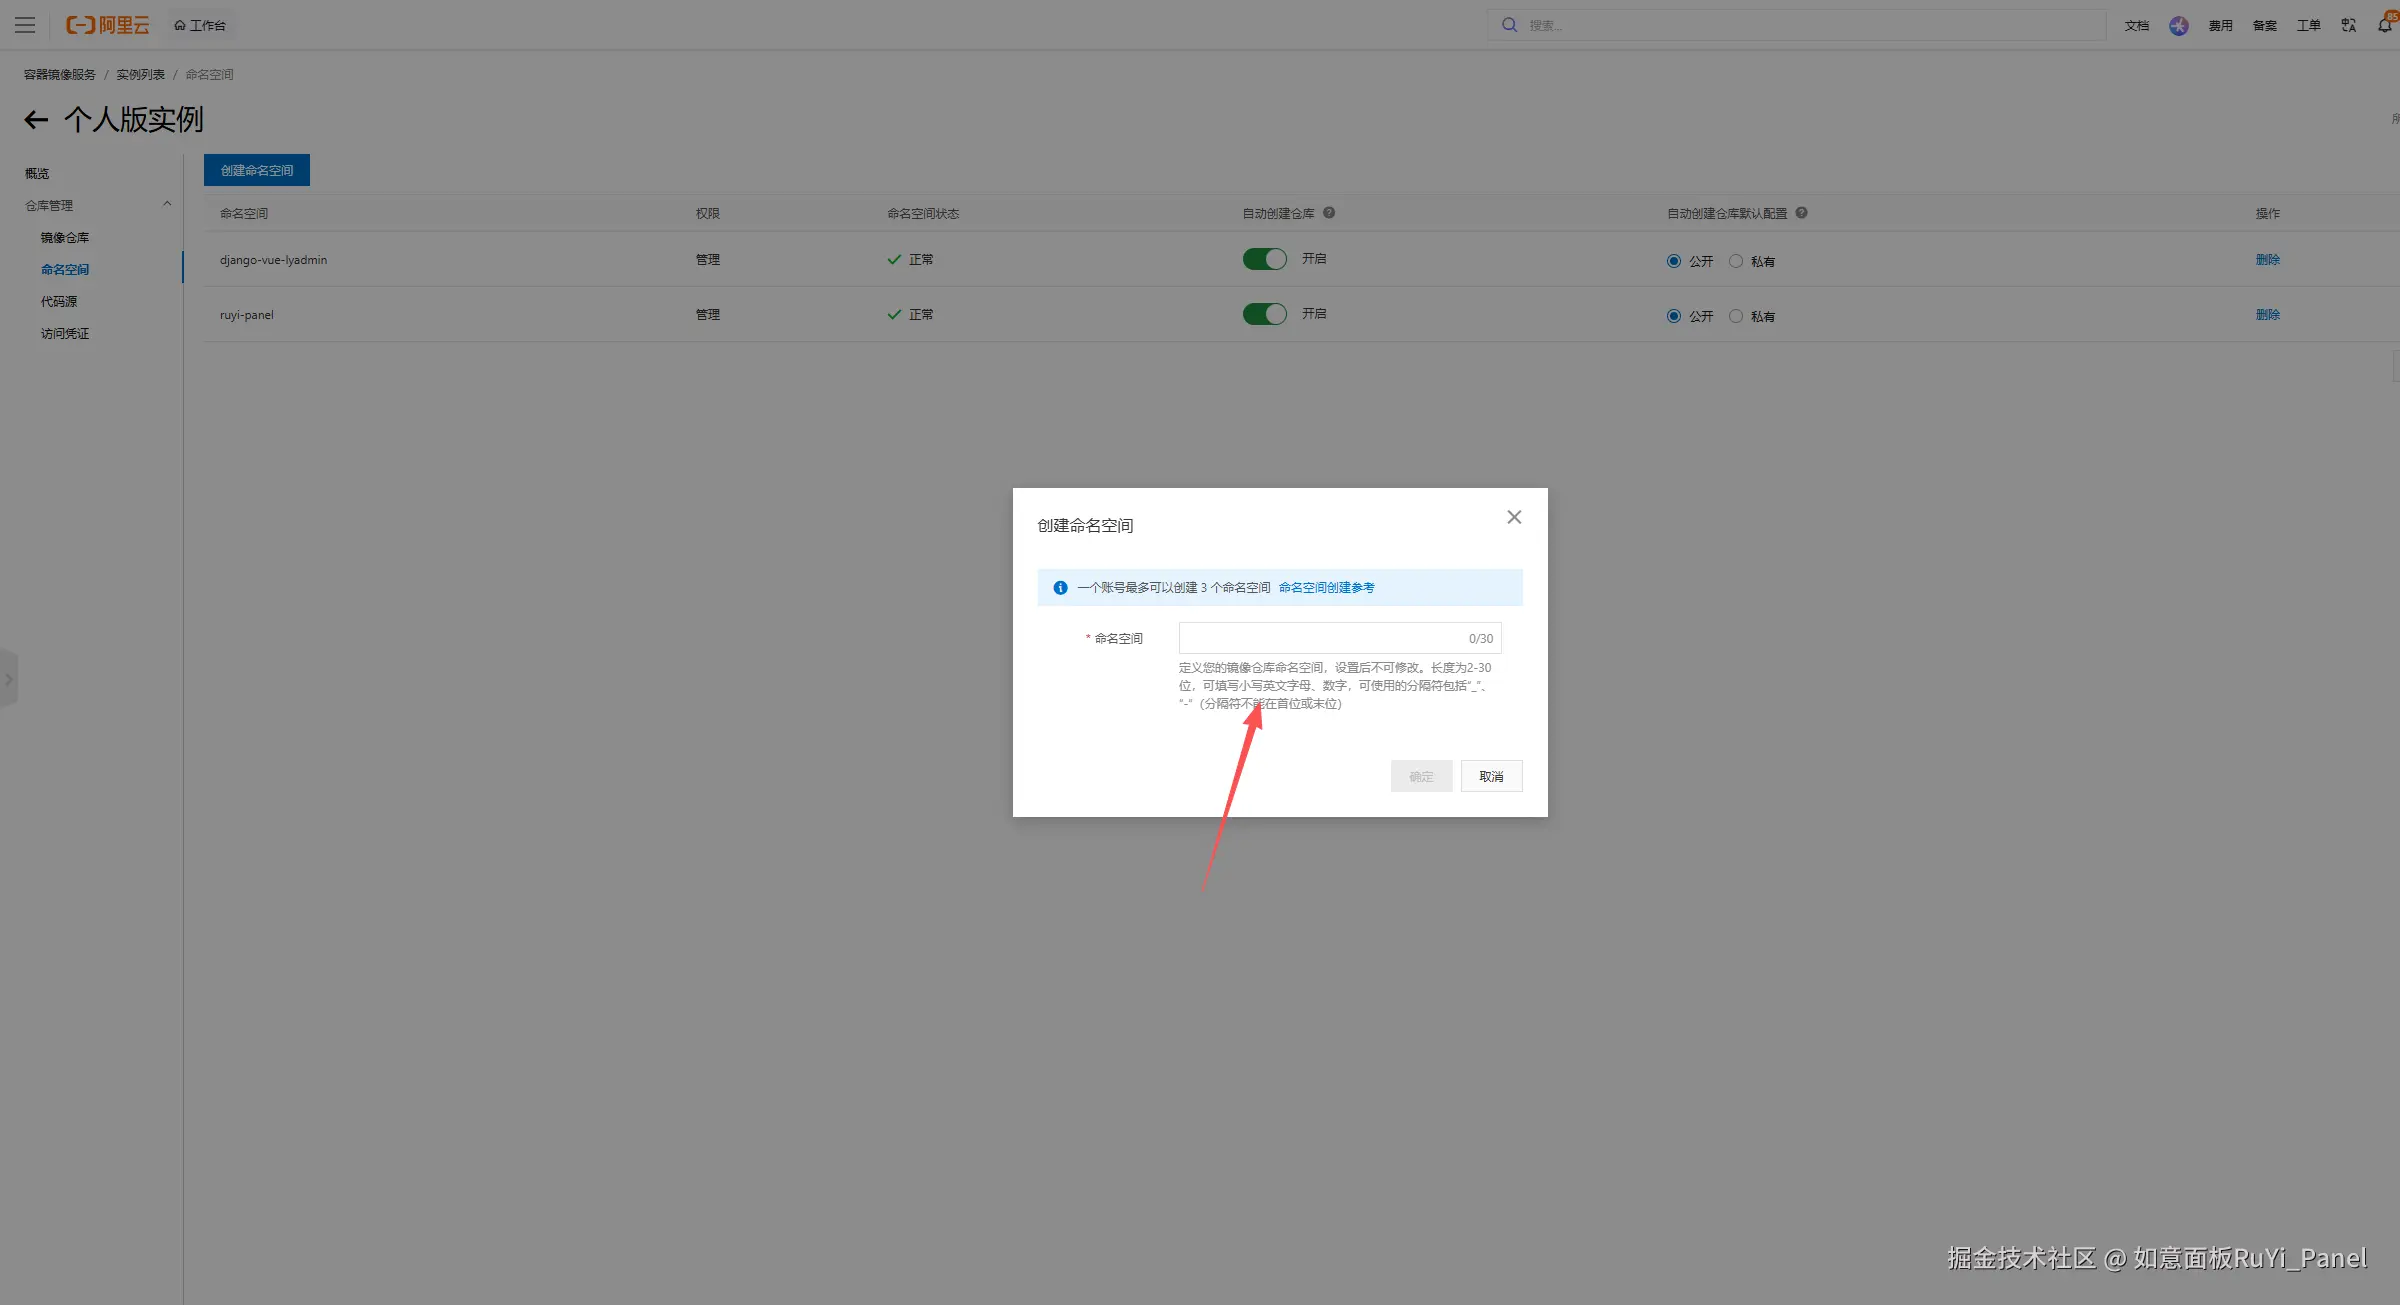This screenshot has width=2400, height=1305.
Task: Click 正常 status of django-vue-lyadmin
Action: (x=910, y=260)
